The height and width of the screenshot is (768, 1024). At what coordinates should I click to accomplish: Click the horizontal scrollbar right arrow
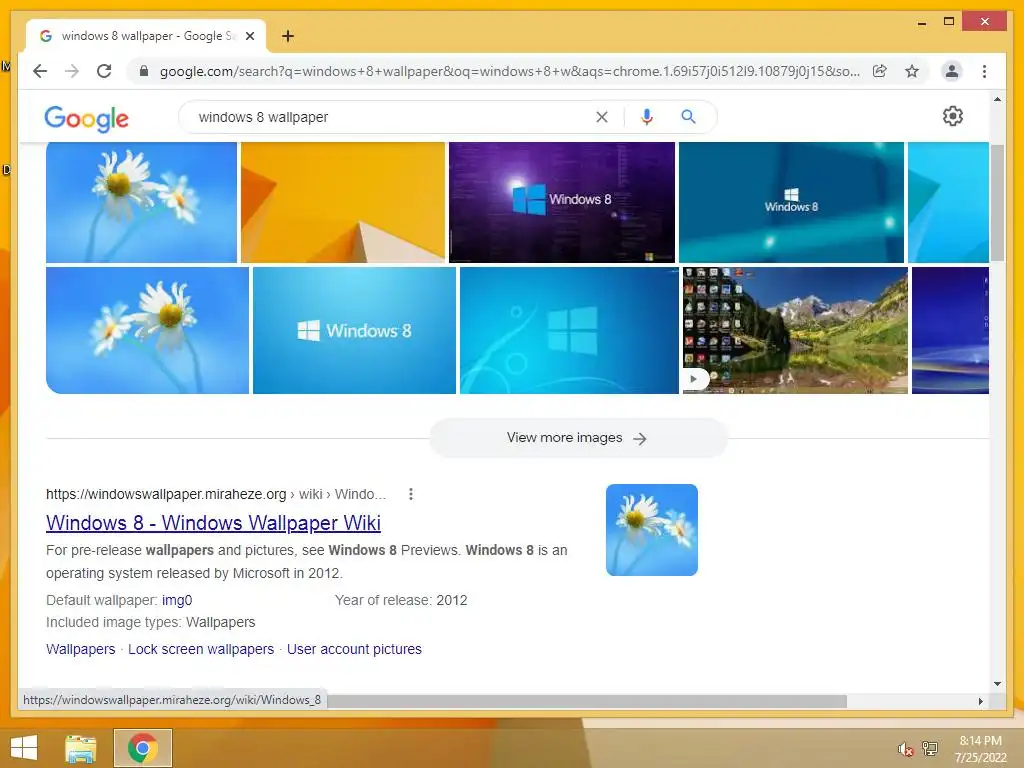pos(980,701)
